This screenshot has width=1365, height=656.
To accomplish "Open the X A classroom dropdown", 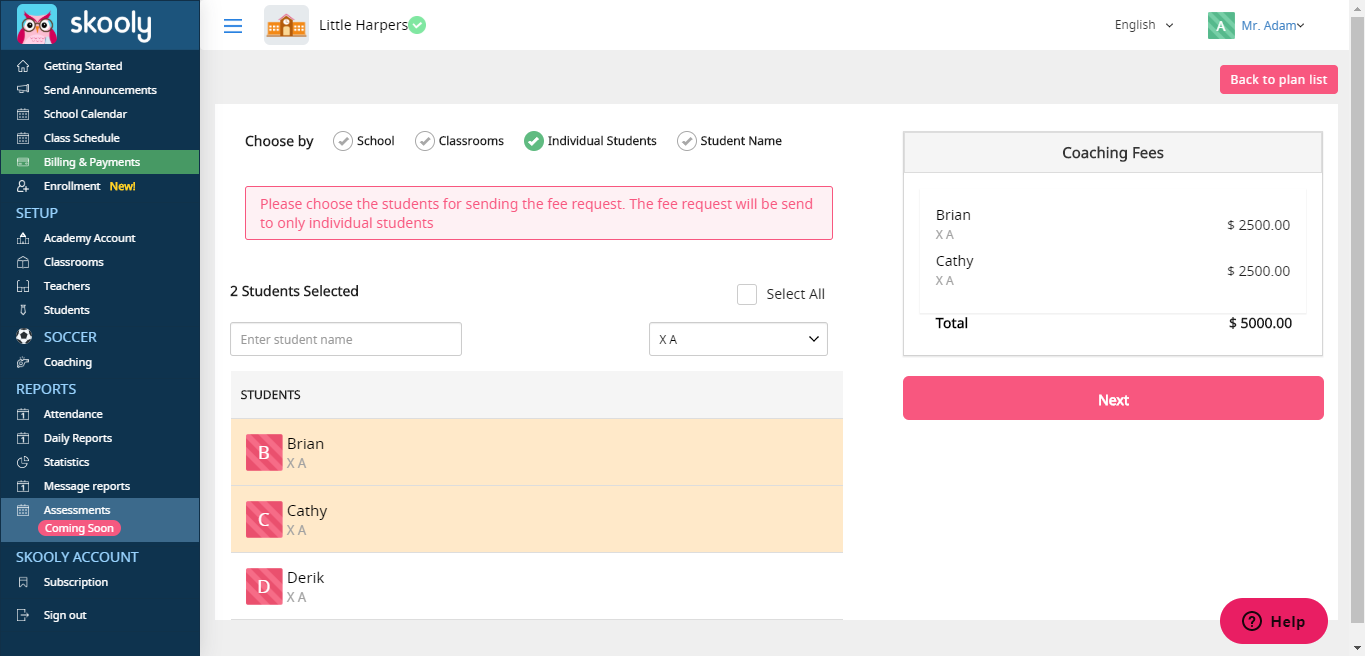I will tap(738, 339).
